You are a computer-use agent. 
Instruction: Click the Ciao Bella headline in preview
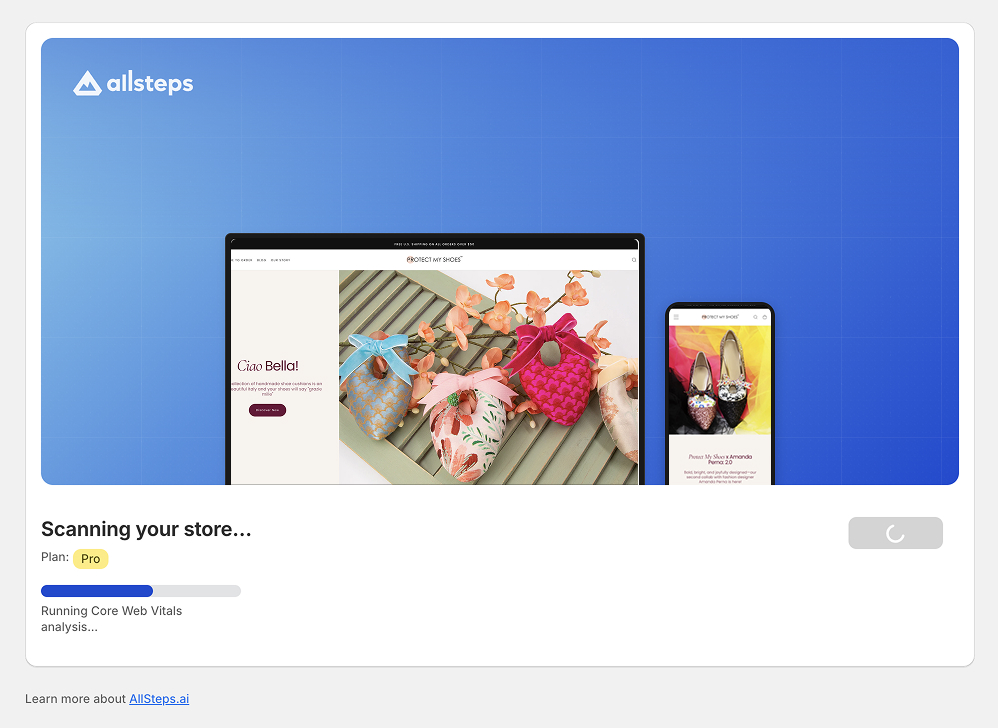[x=267, y=366]
